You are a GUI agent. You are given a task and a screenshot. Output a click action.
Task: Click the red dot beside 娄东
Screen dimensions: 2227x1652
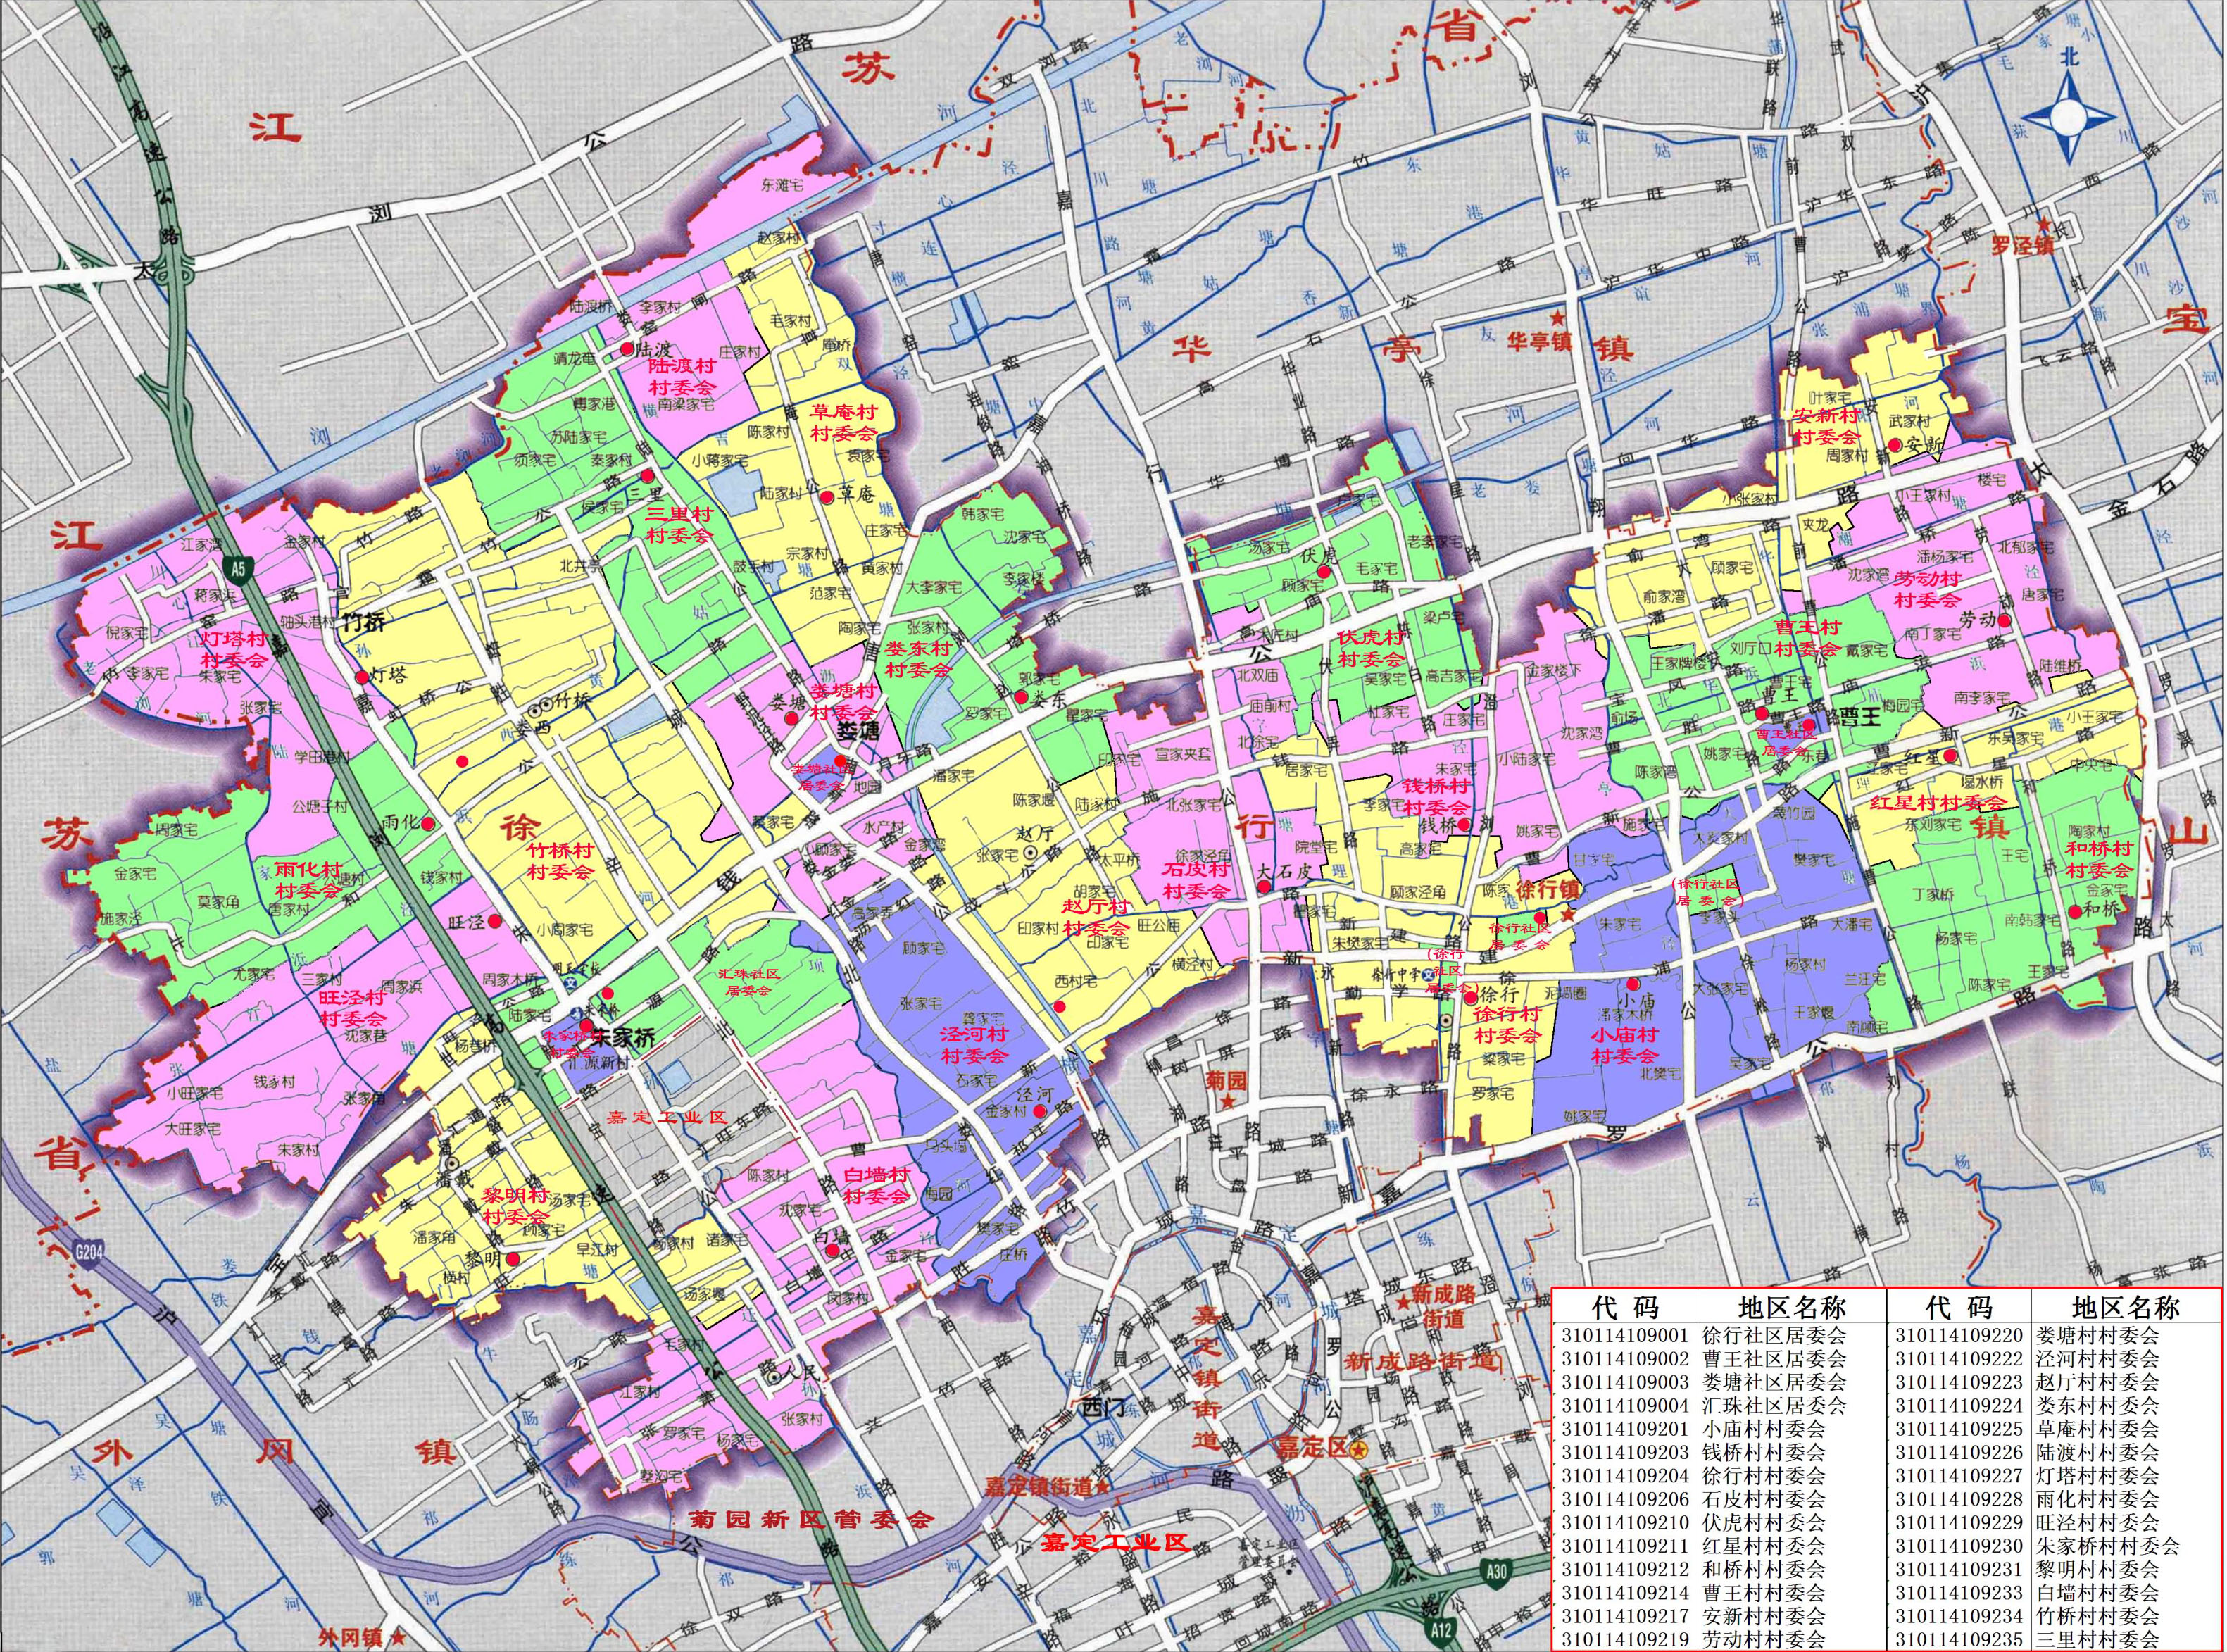click(x=1022, y=696)
